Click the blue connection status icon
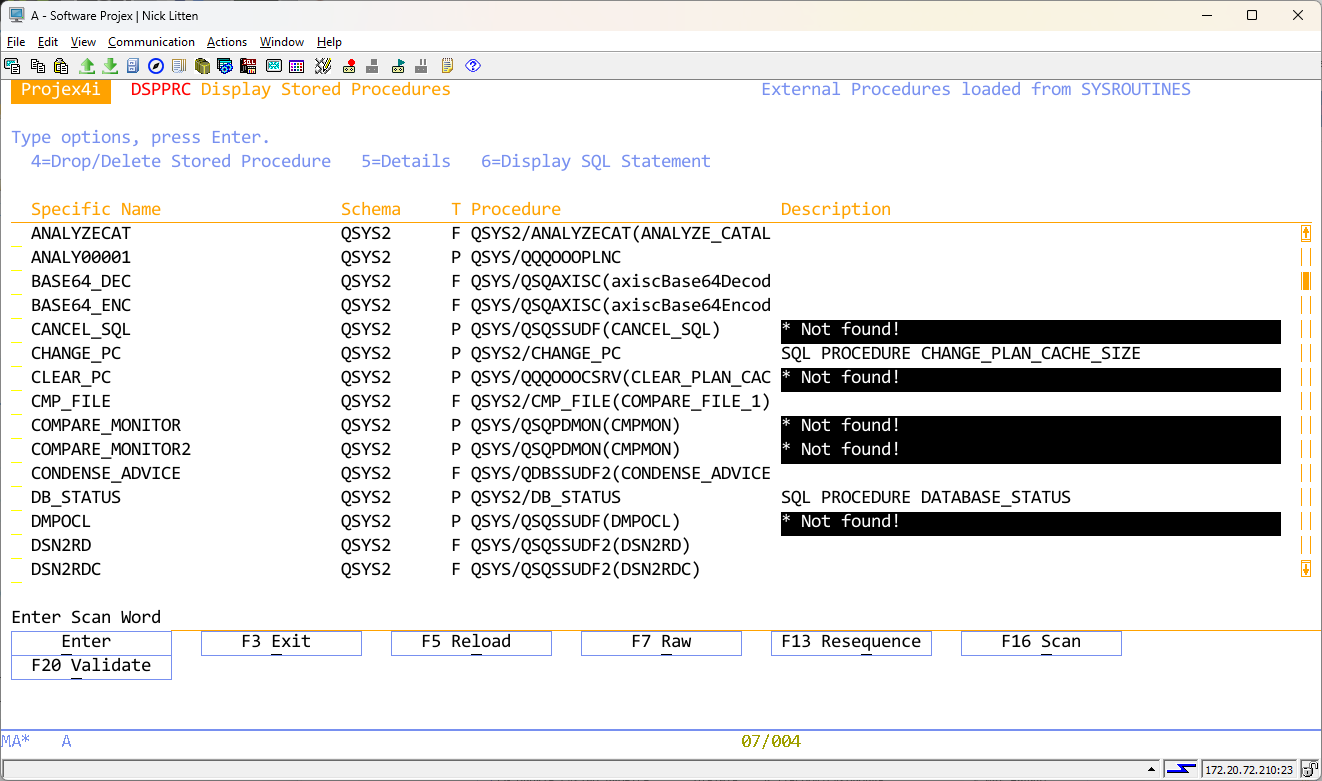 pyautogui.click(x=1181, y=770)
